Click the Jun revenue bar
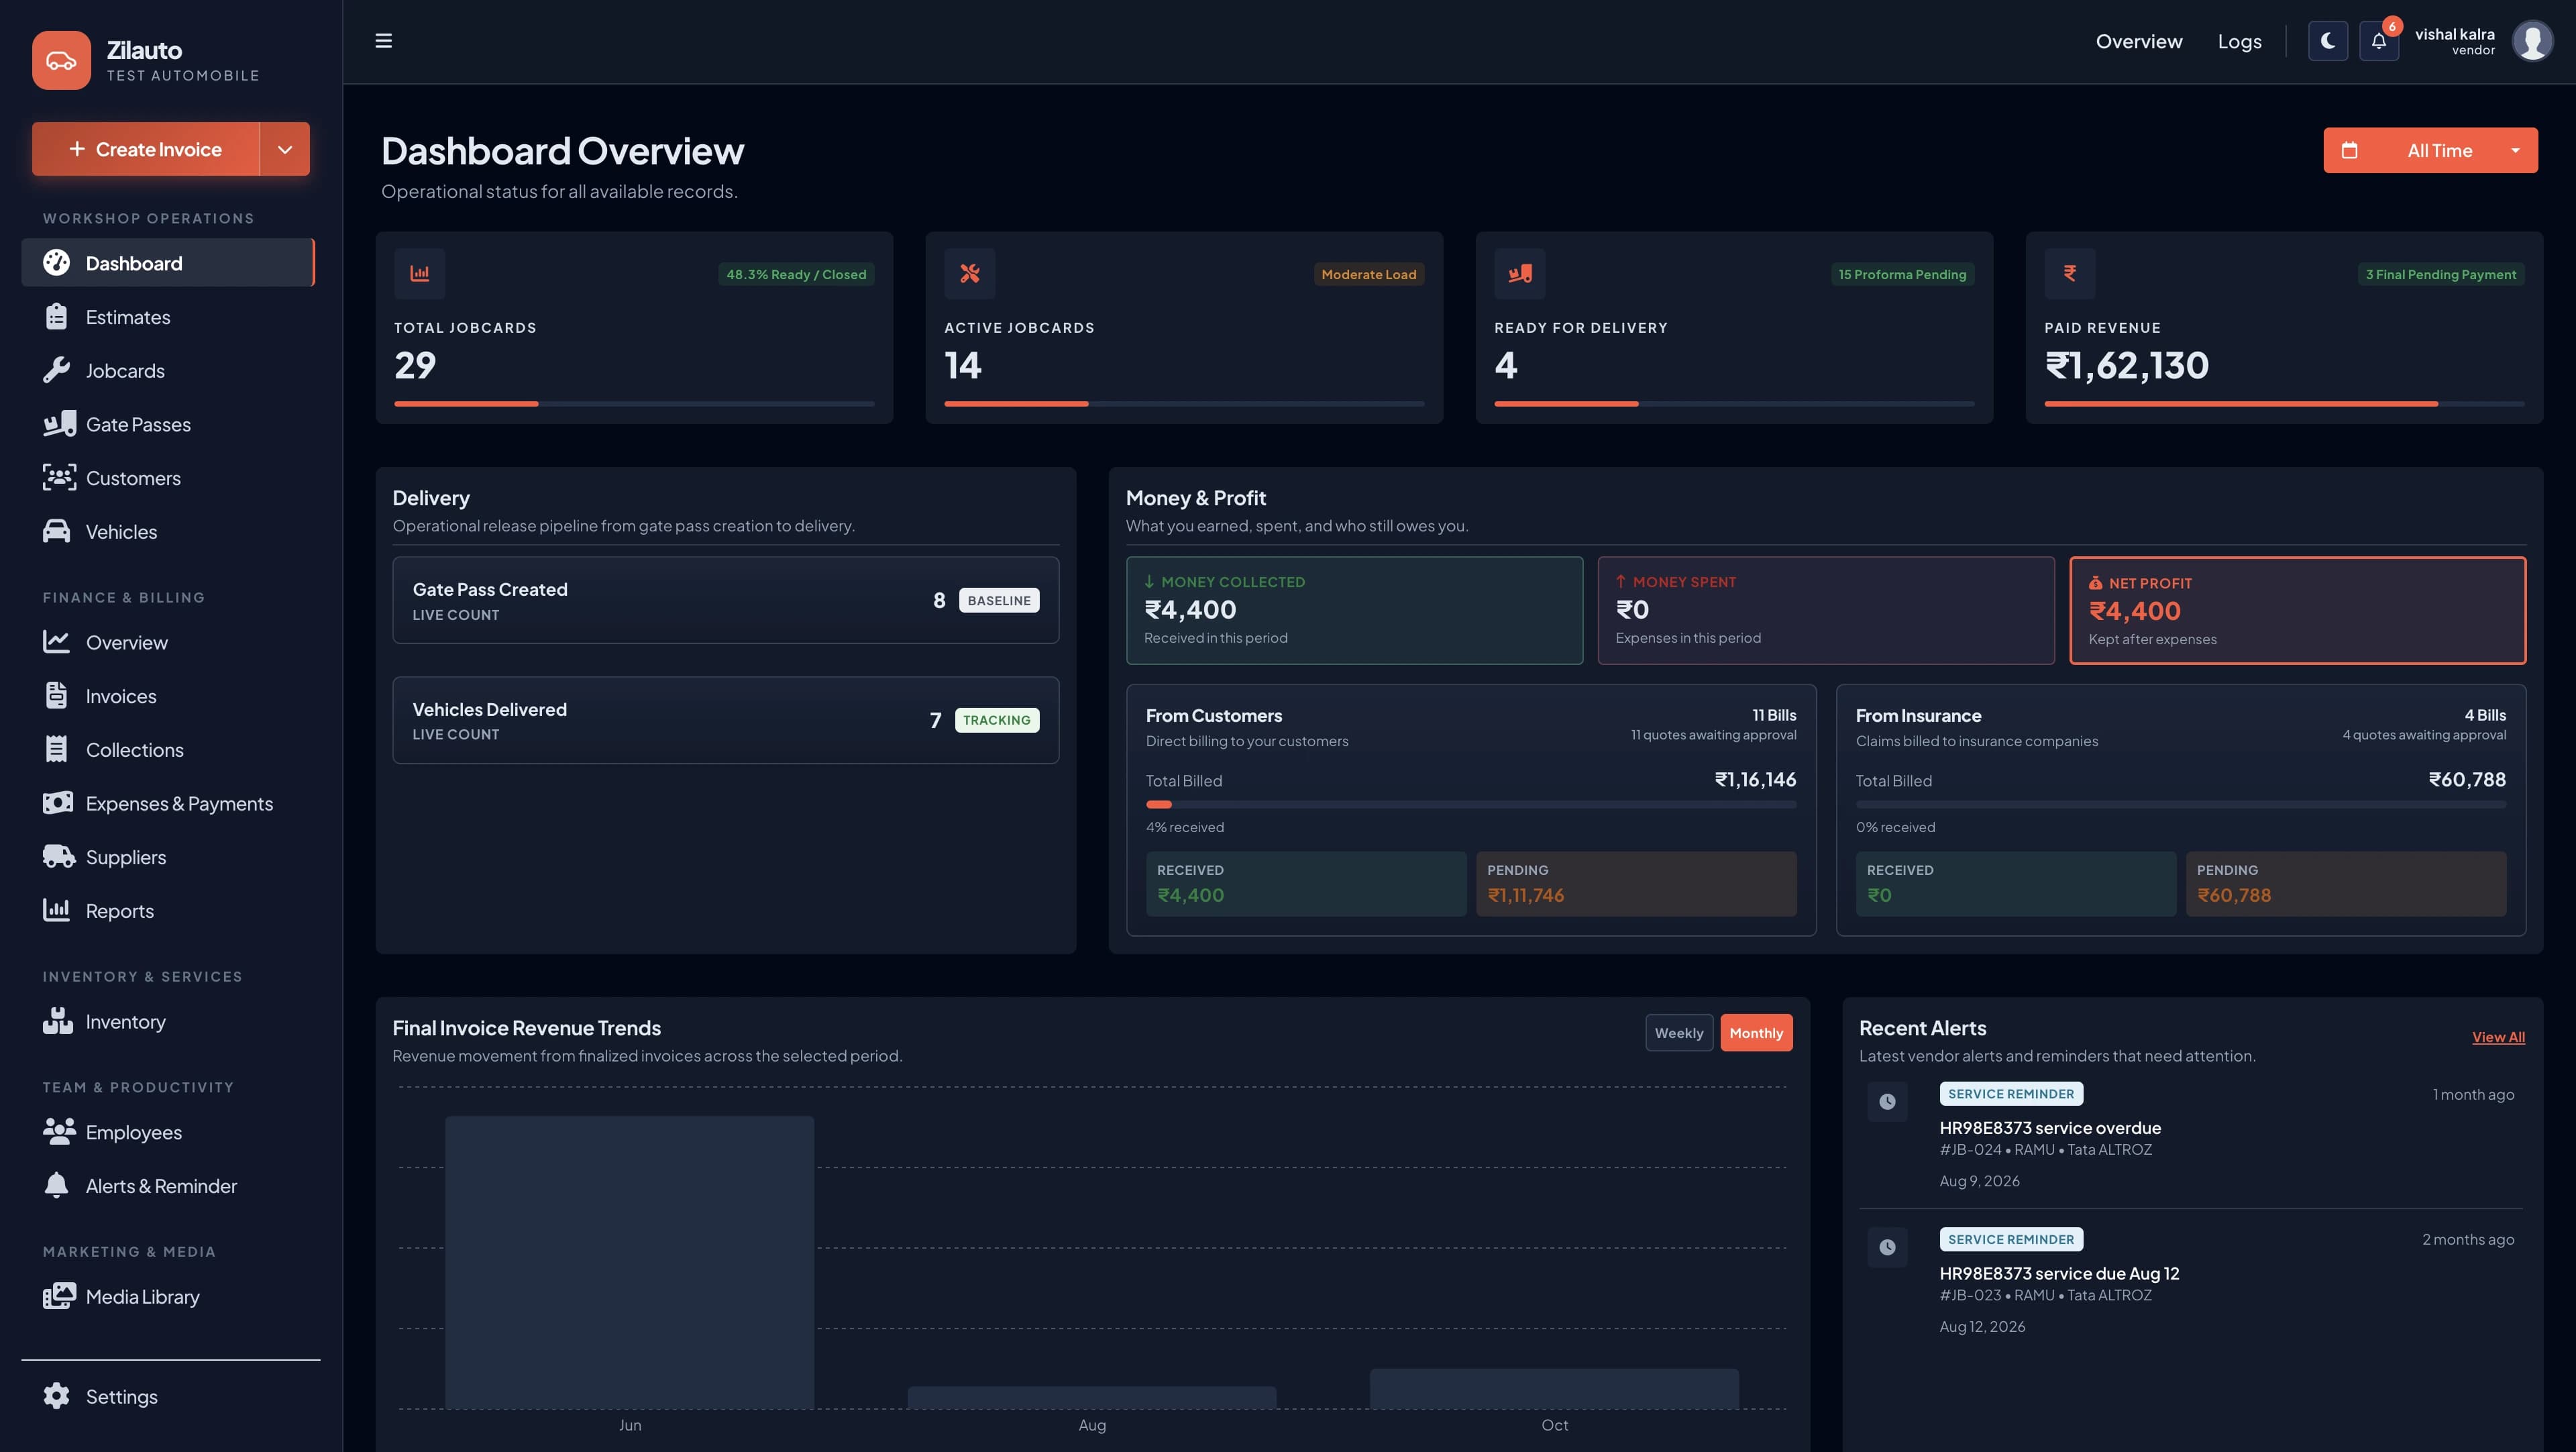2576x1452 pixels. [x=629, y=1262]
